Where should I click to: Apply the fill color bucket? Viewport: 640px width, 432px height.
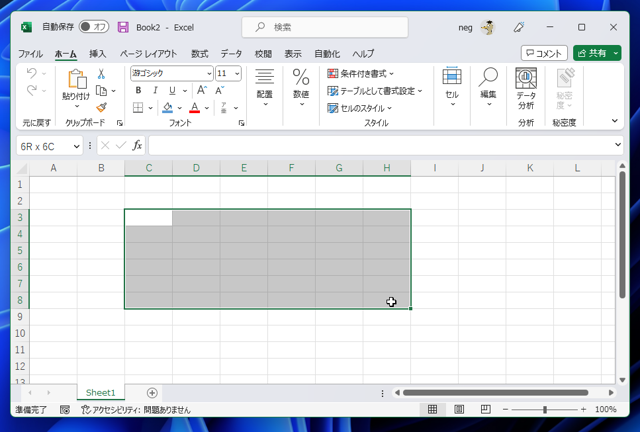(x=167, y=108)
